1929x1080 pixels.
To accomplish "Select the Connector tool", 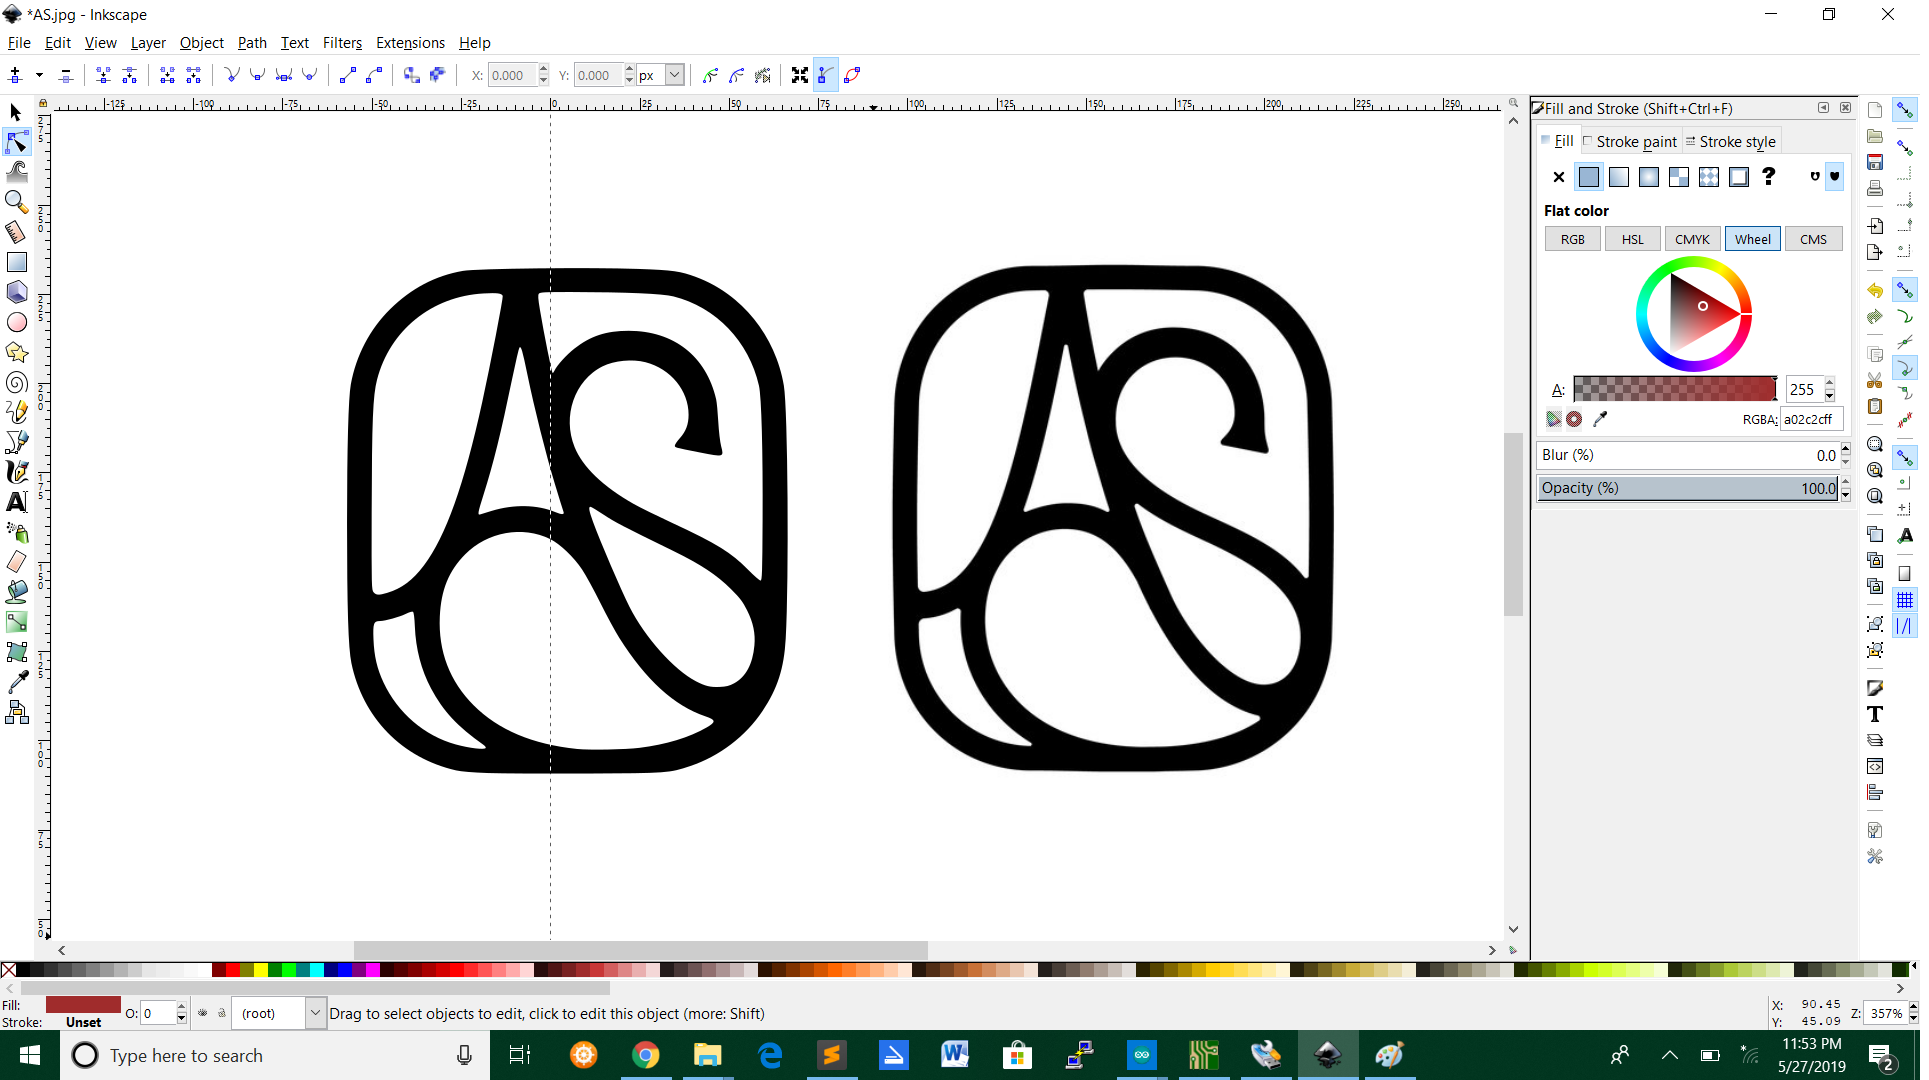I will pos(16,712).
